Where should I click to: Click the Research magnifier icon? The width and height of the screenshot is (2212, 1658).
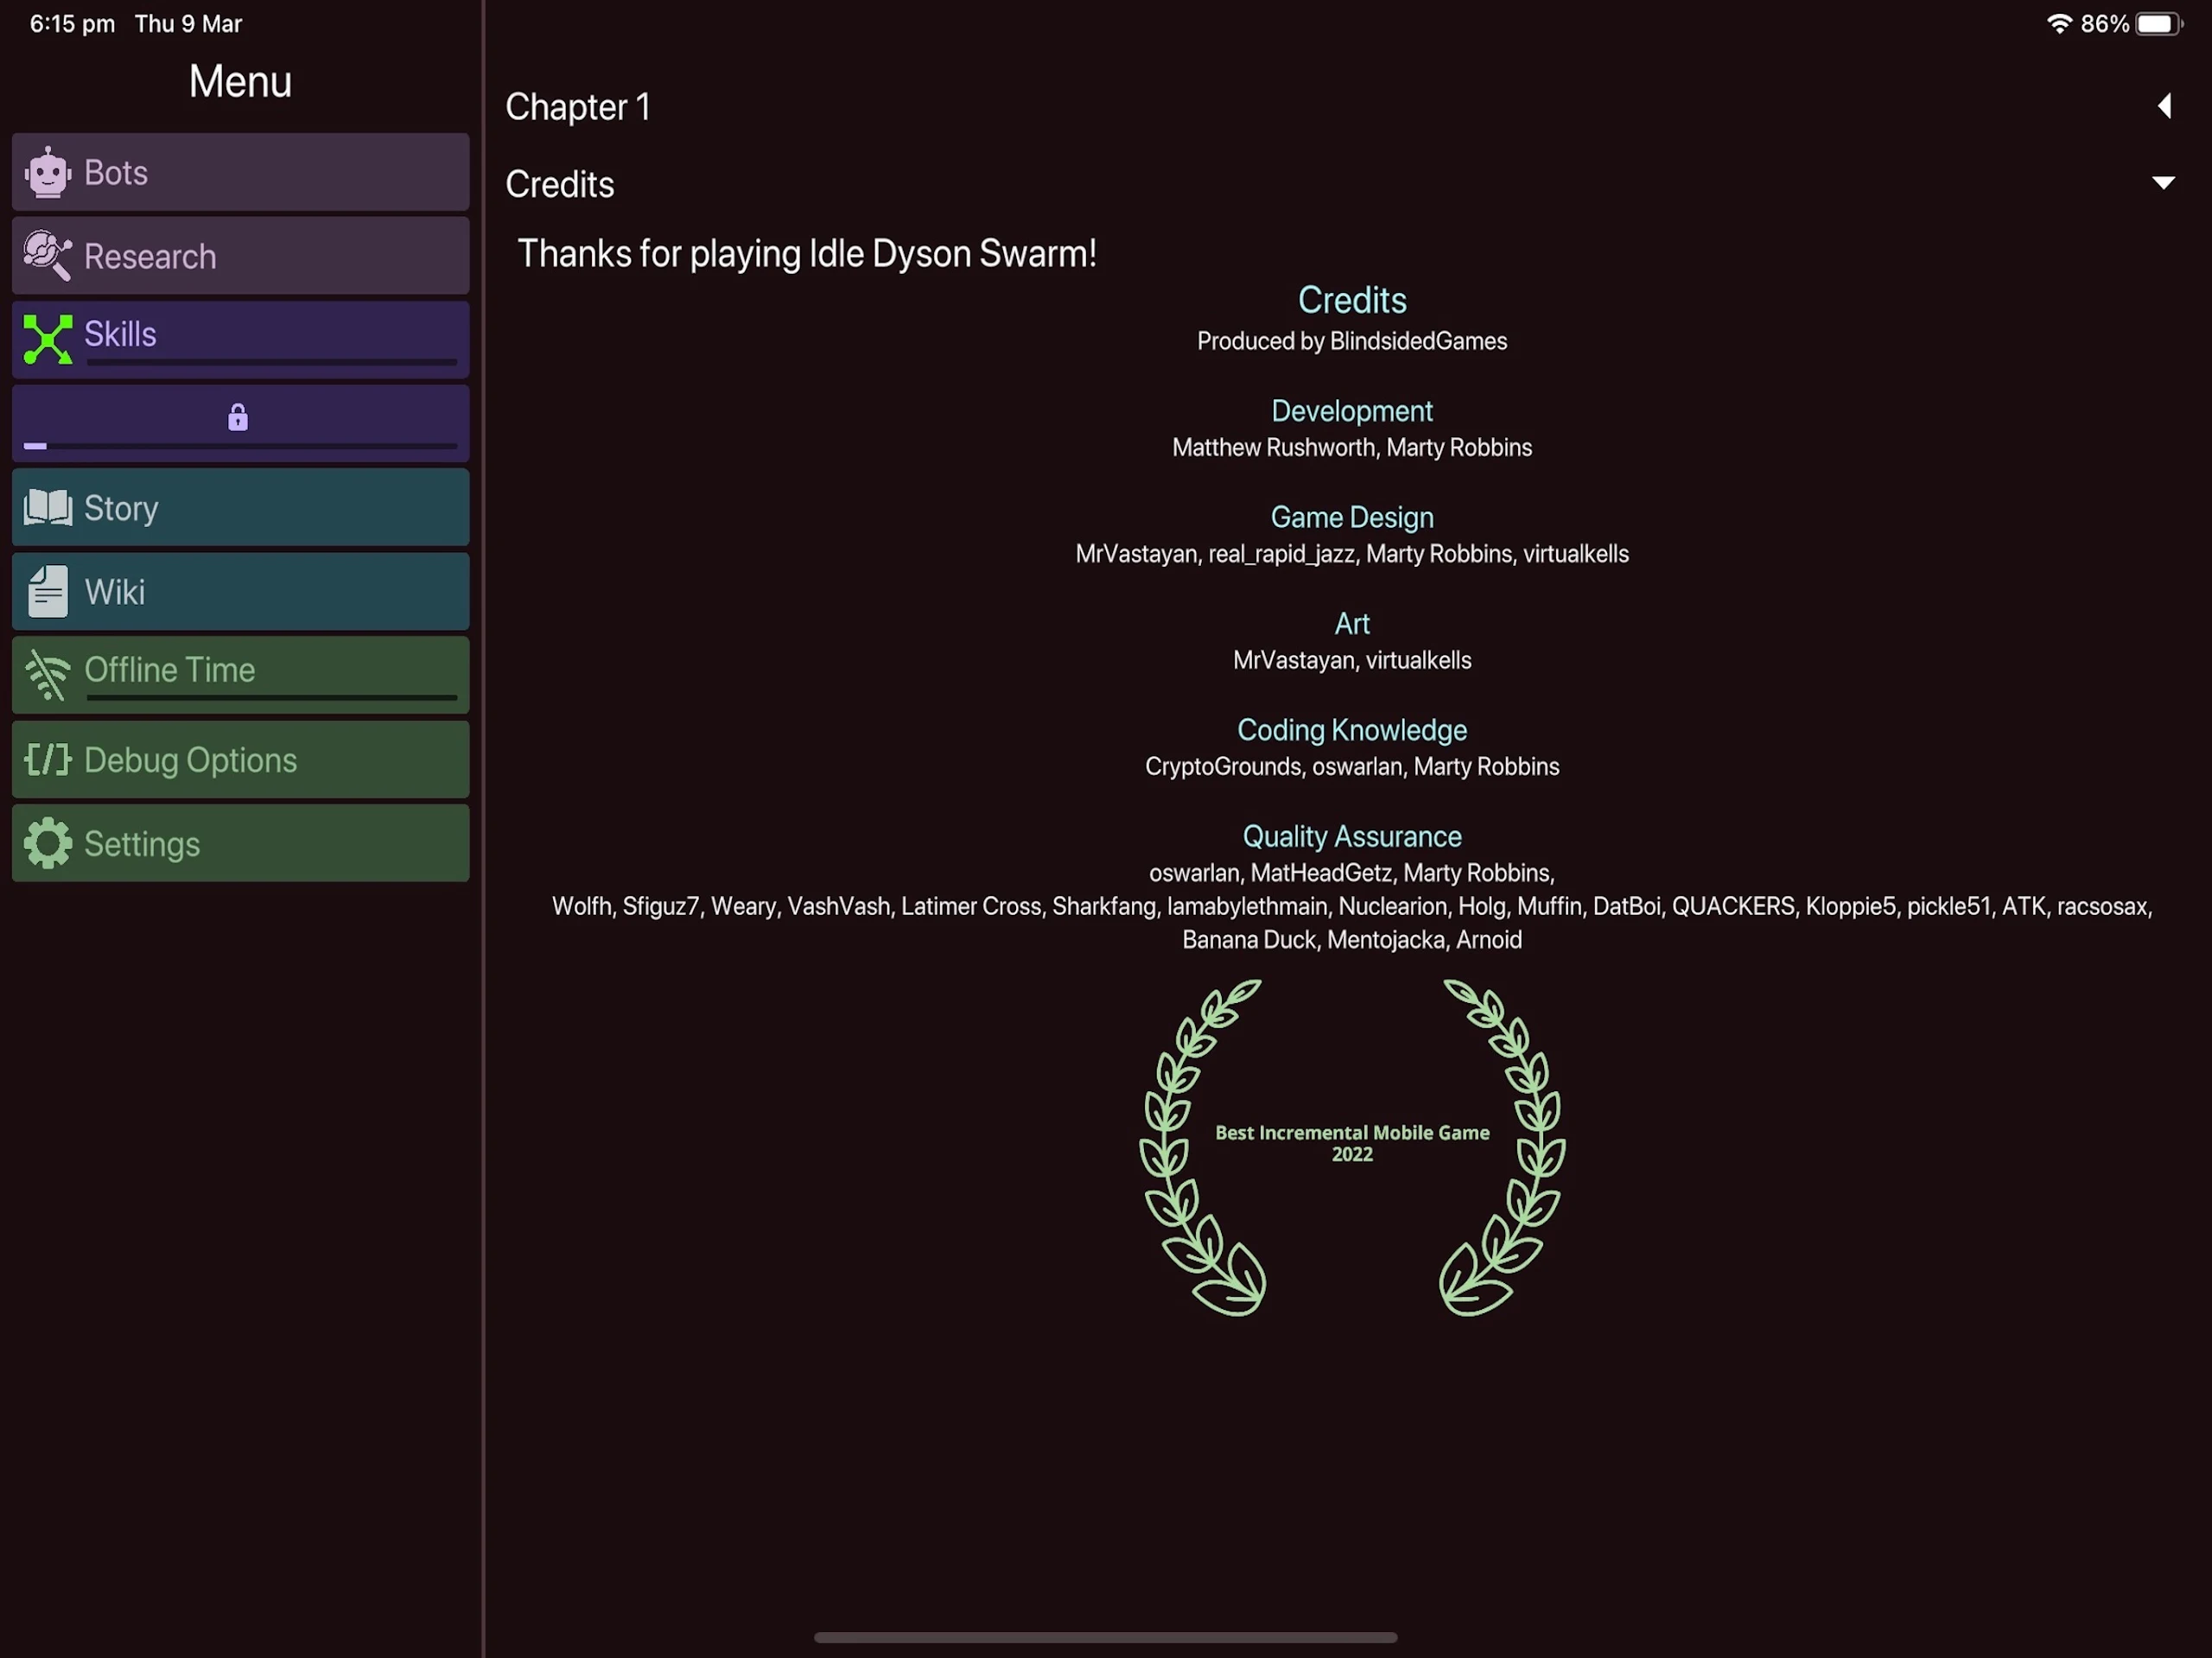[x=47, y=256]
